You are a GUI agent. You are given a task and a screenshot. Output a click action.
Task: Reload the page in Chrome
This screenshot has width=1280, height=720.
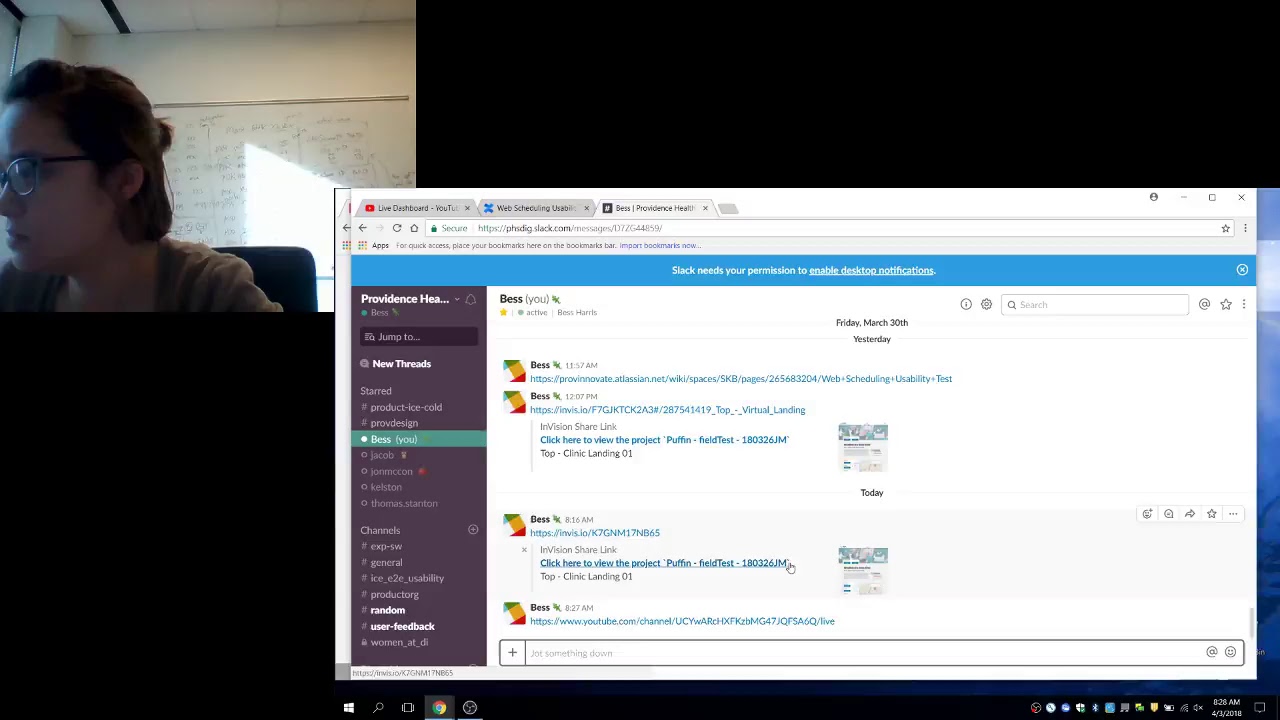click(397, 228)
